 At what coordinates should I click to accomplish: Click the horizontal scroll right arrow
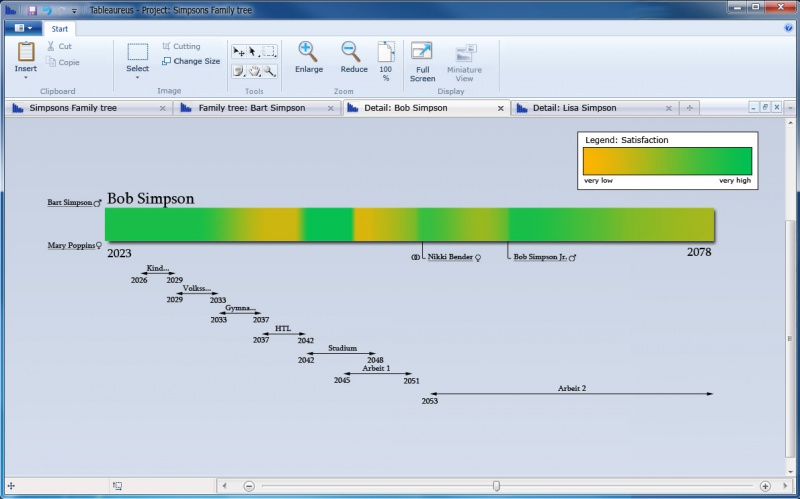(x=785, y=486)
